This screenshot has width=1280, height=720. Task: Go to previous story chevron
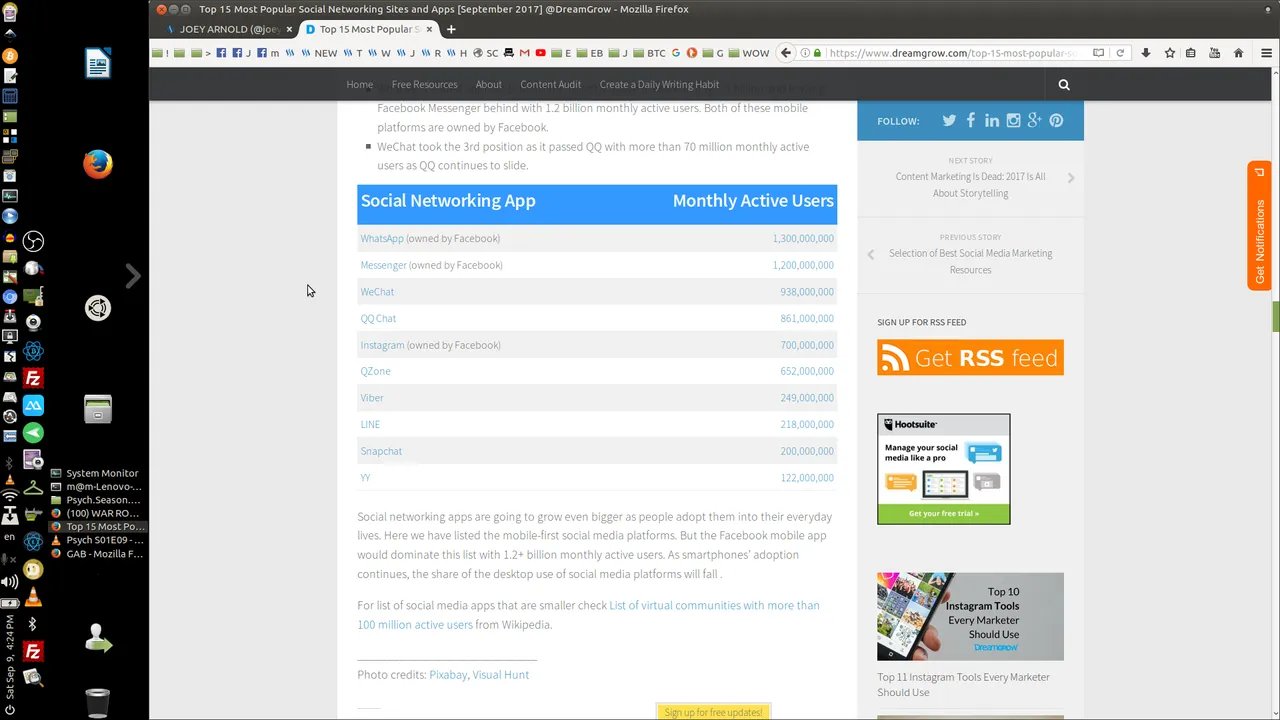point(870,254)
